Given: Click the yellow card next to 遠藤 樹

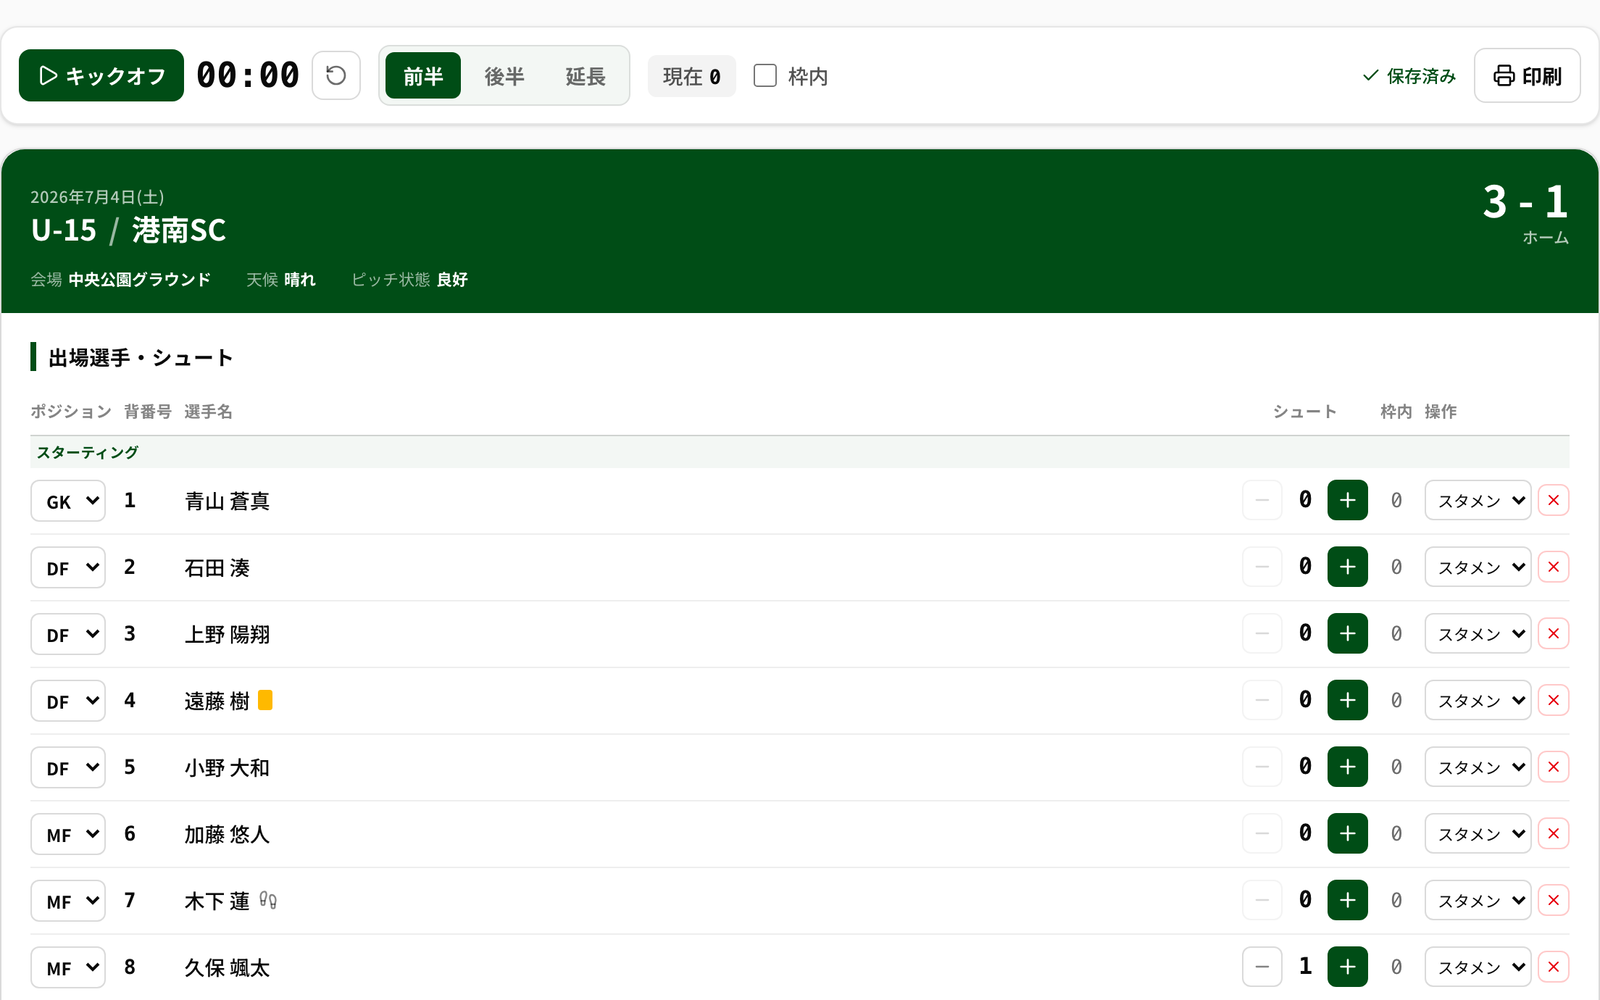Looking at the screenshot, I should click(x=265, y=700).
